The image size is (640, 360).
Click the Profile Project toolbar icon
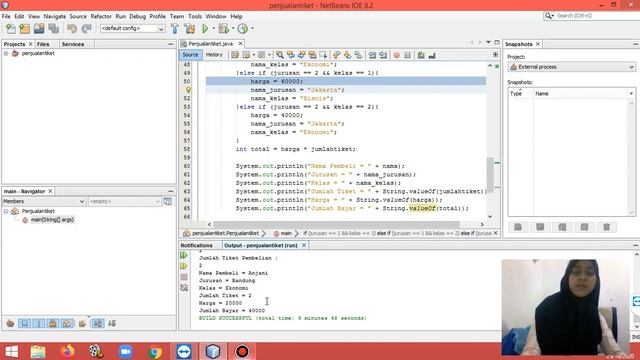243,29
